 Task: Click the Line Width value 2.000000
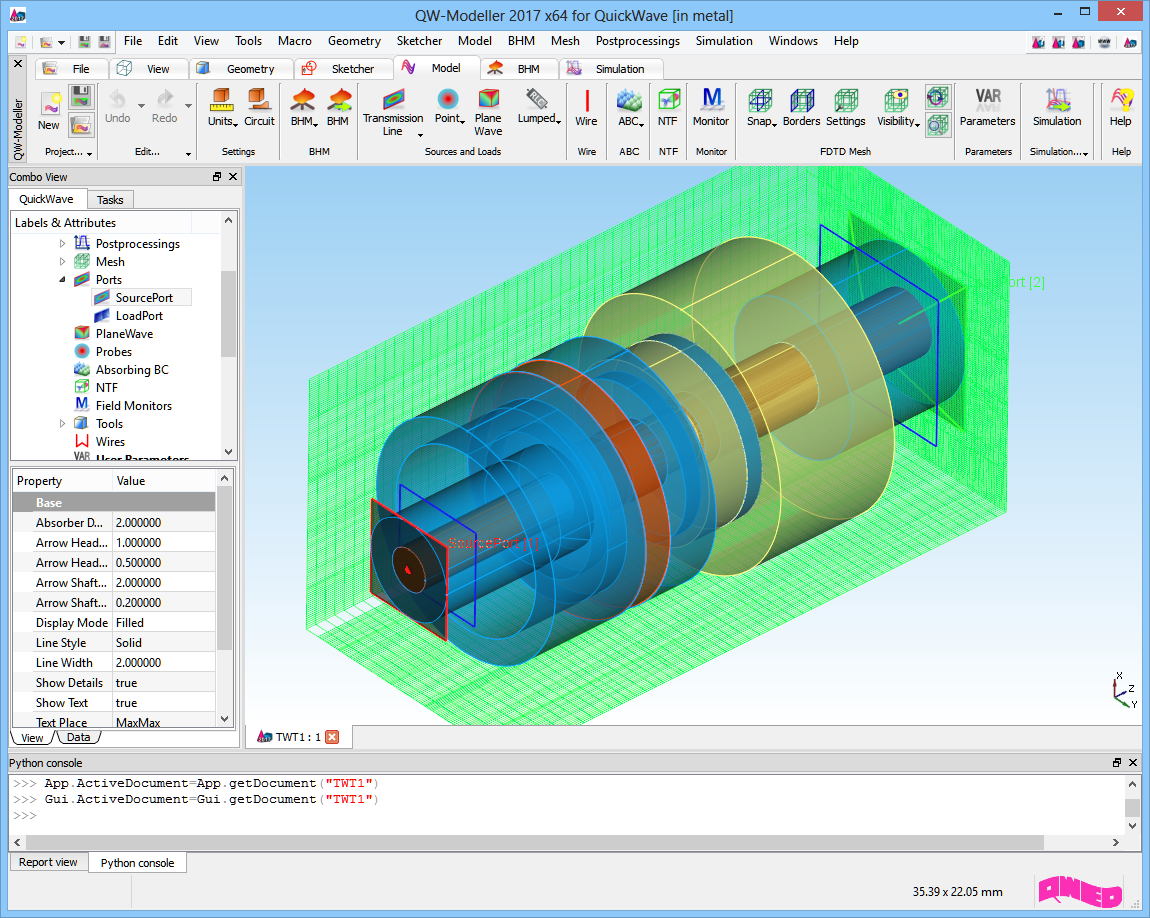coord(164,662)
